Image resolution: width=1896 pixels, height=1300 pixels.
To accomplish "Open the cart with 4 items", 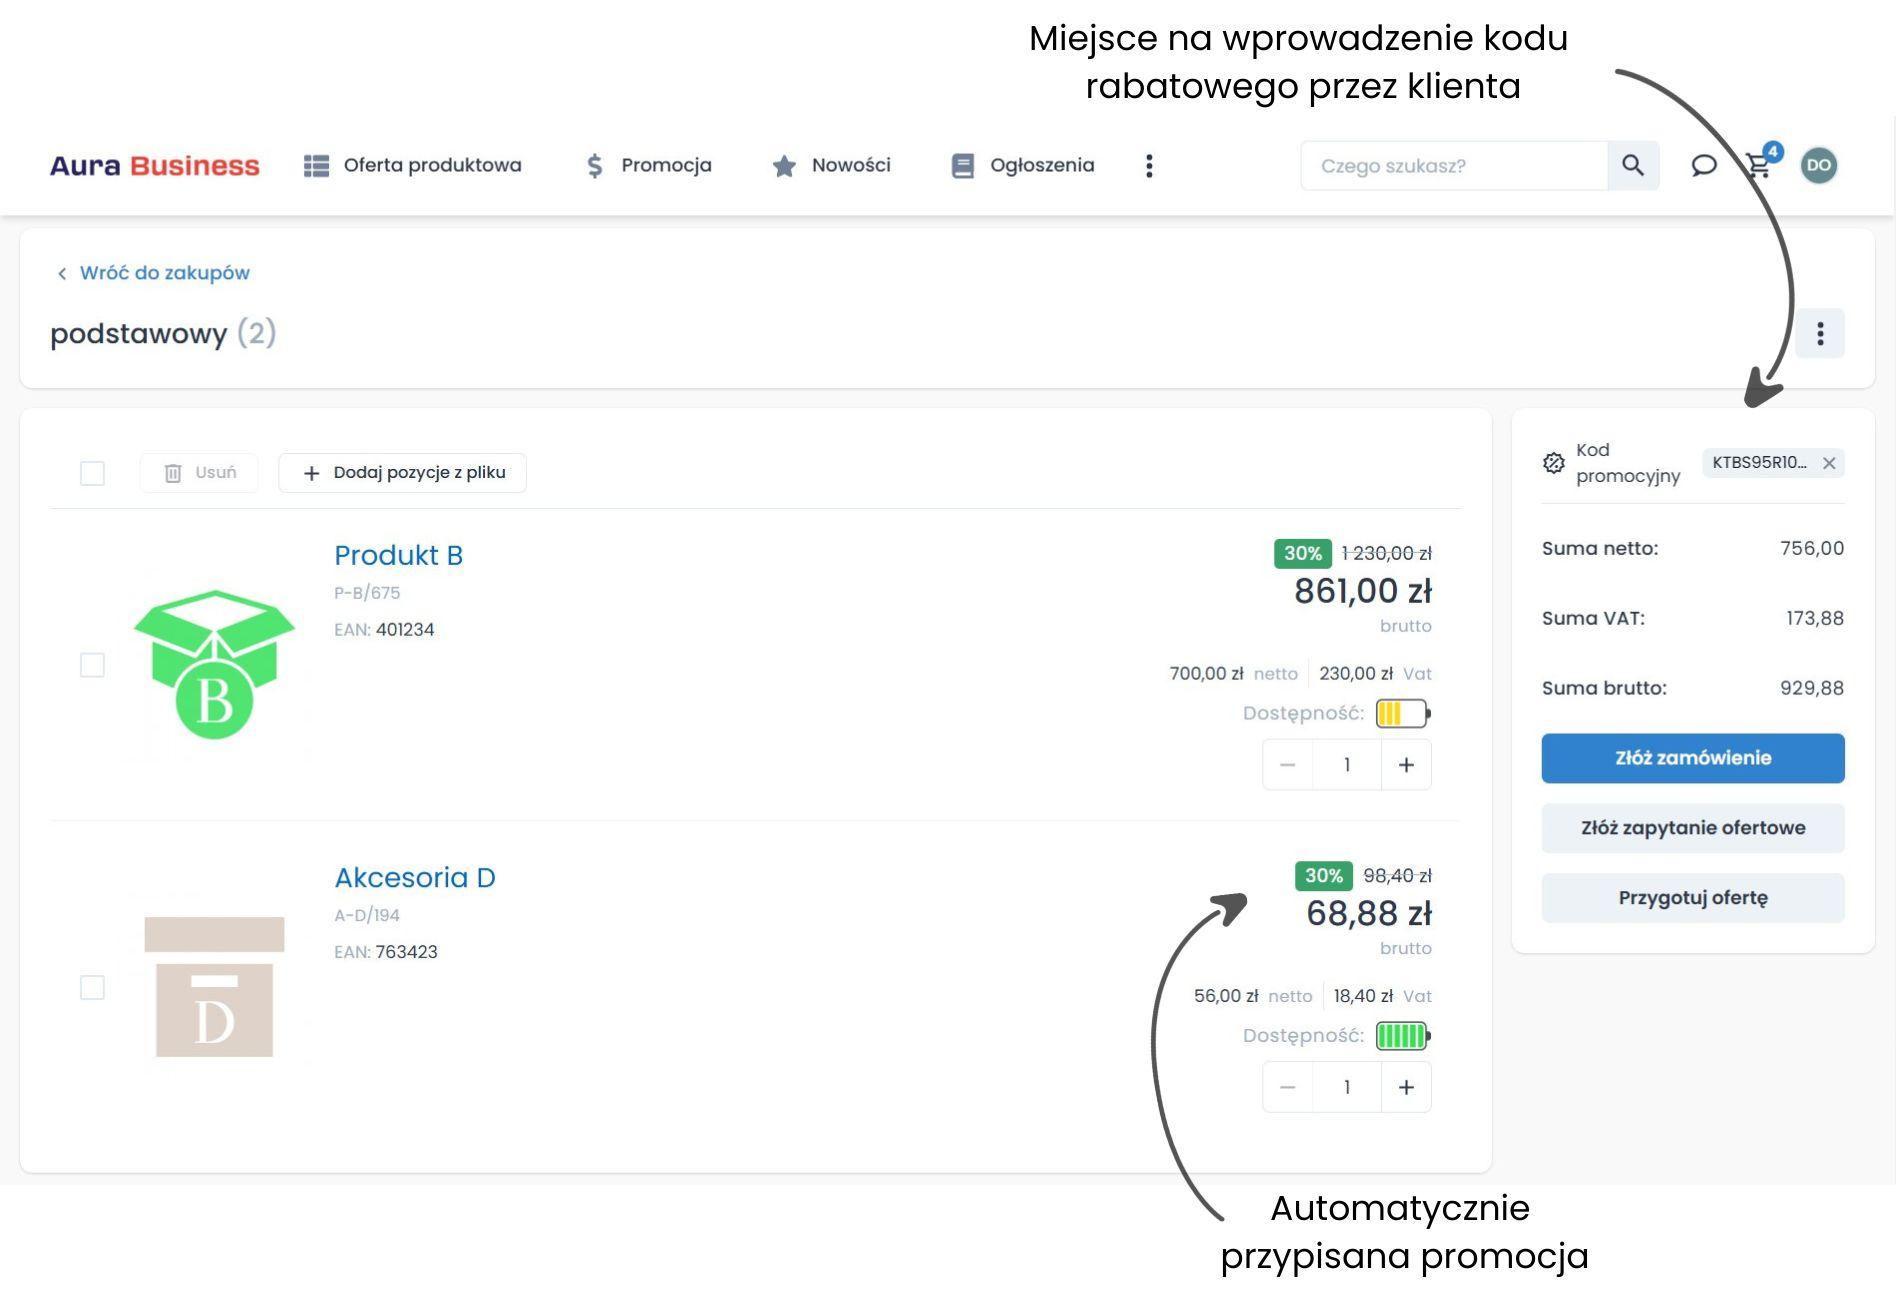I will coord(1759,165).
